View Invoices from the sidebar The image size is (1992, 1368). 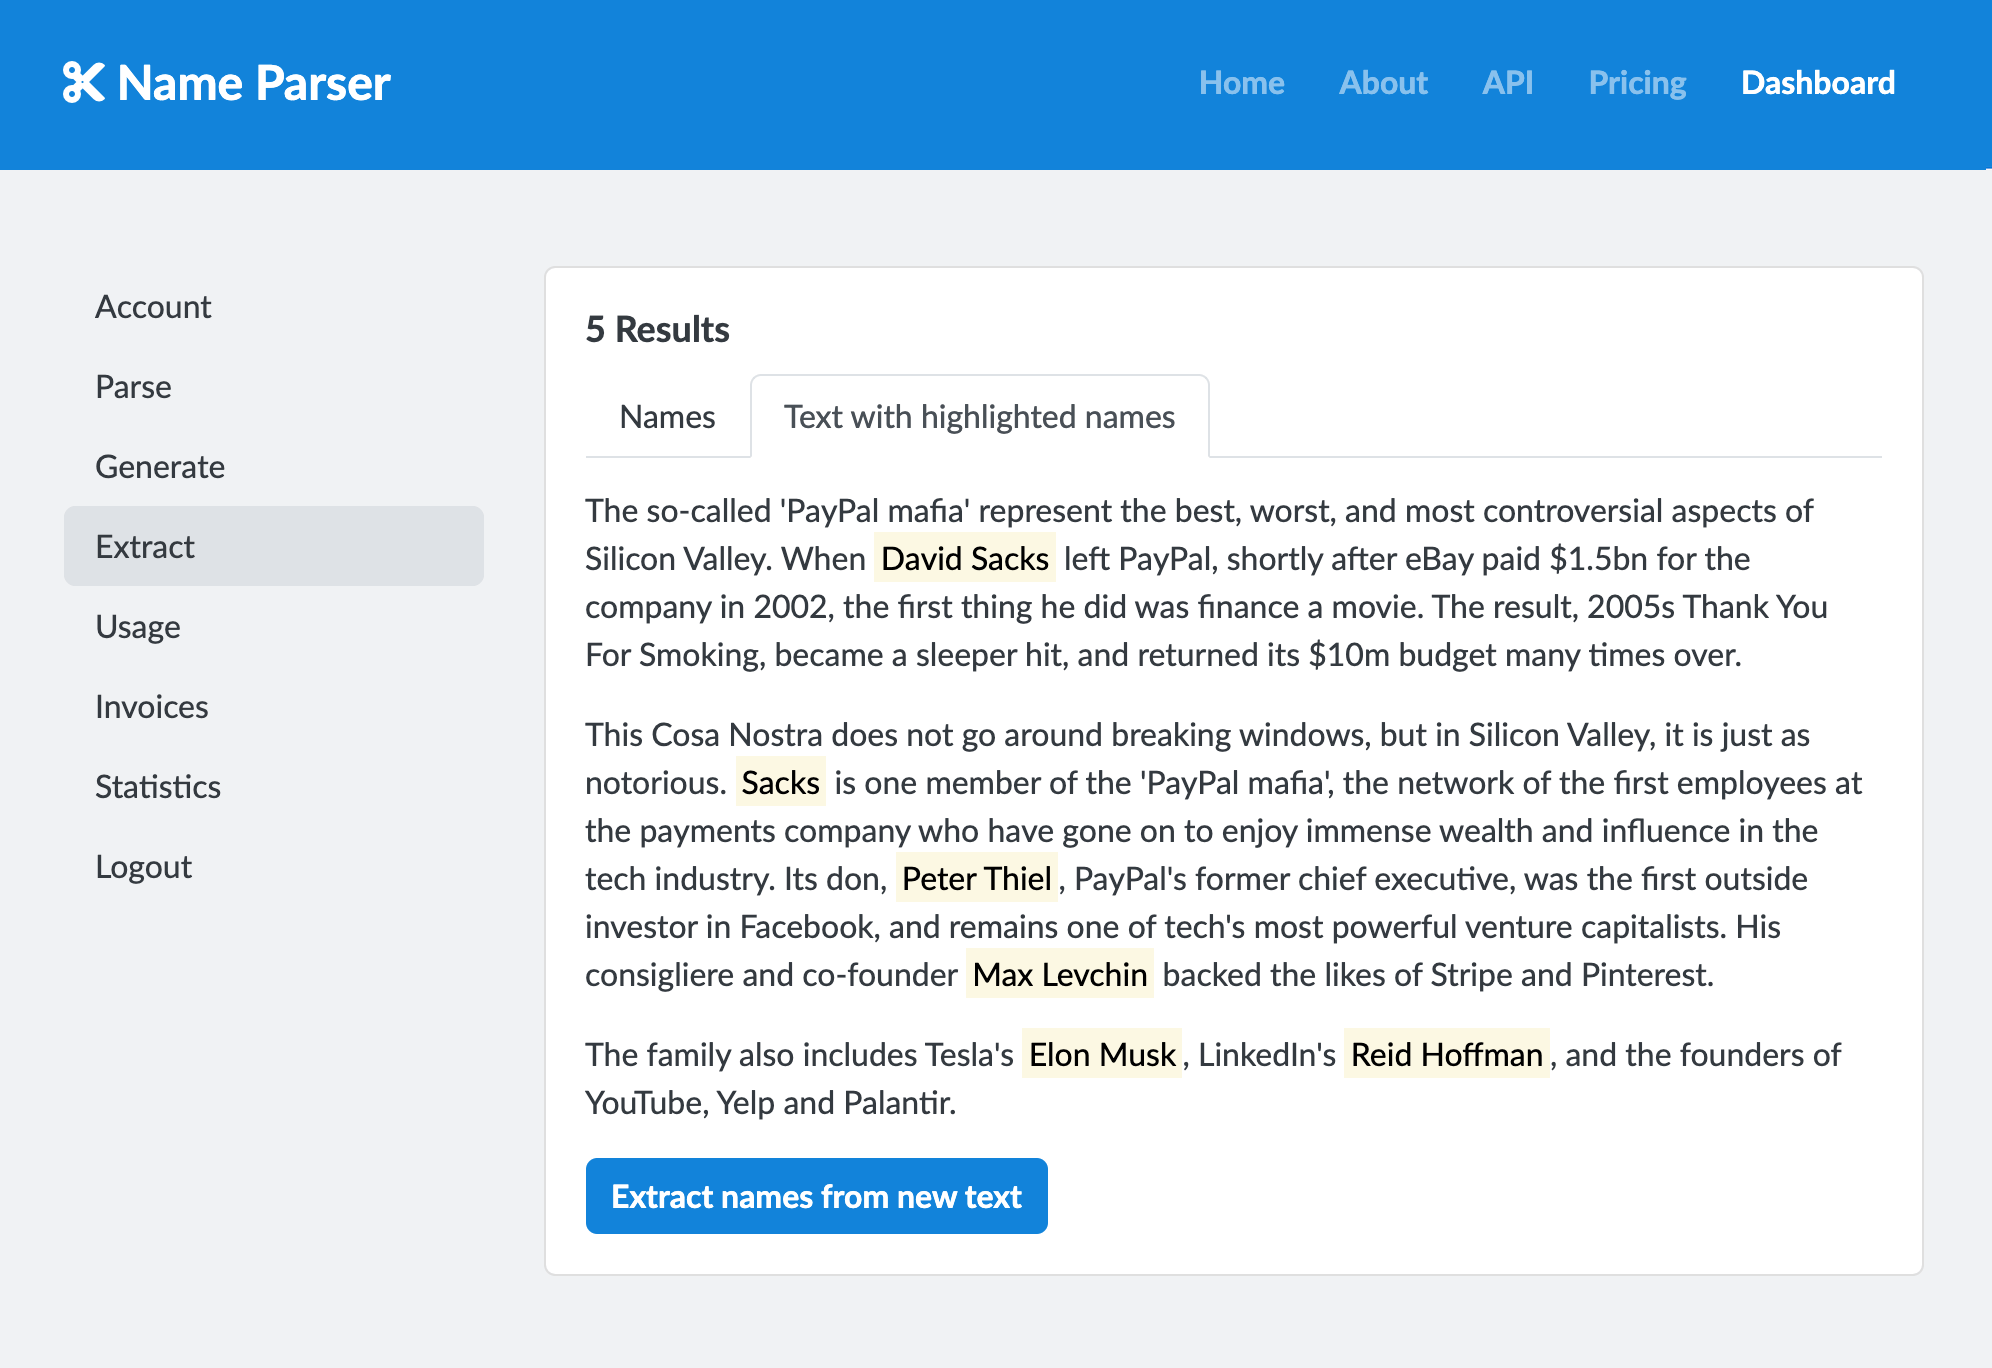(x=274, y=706)
